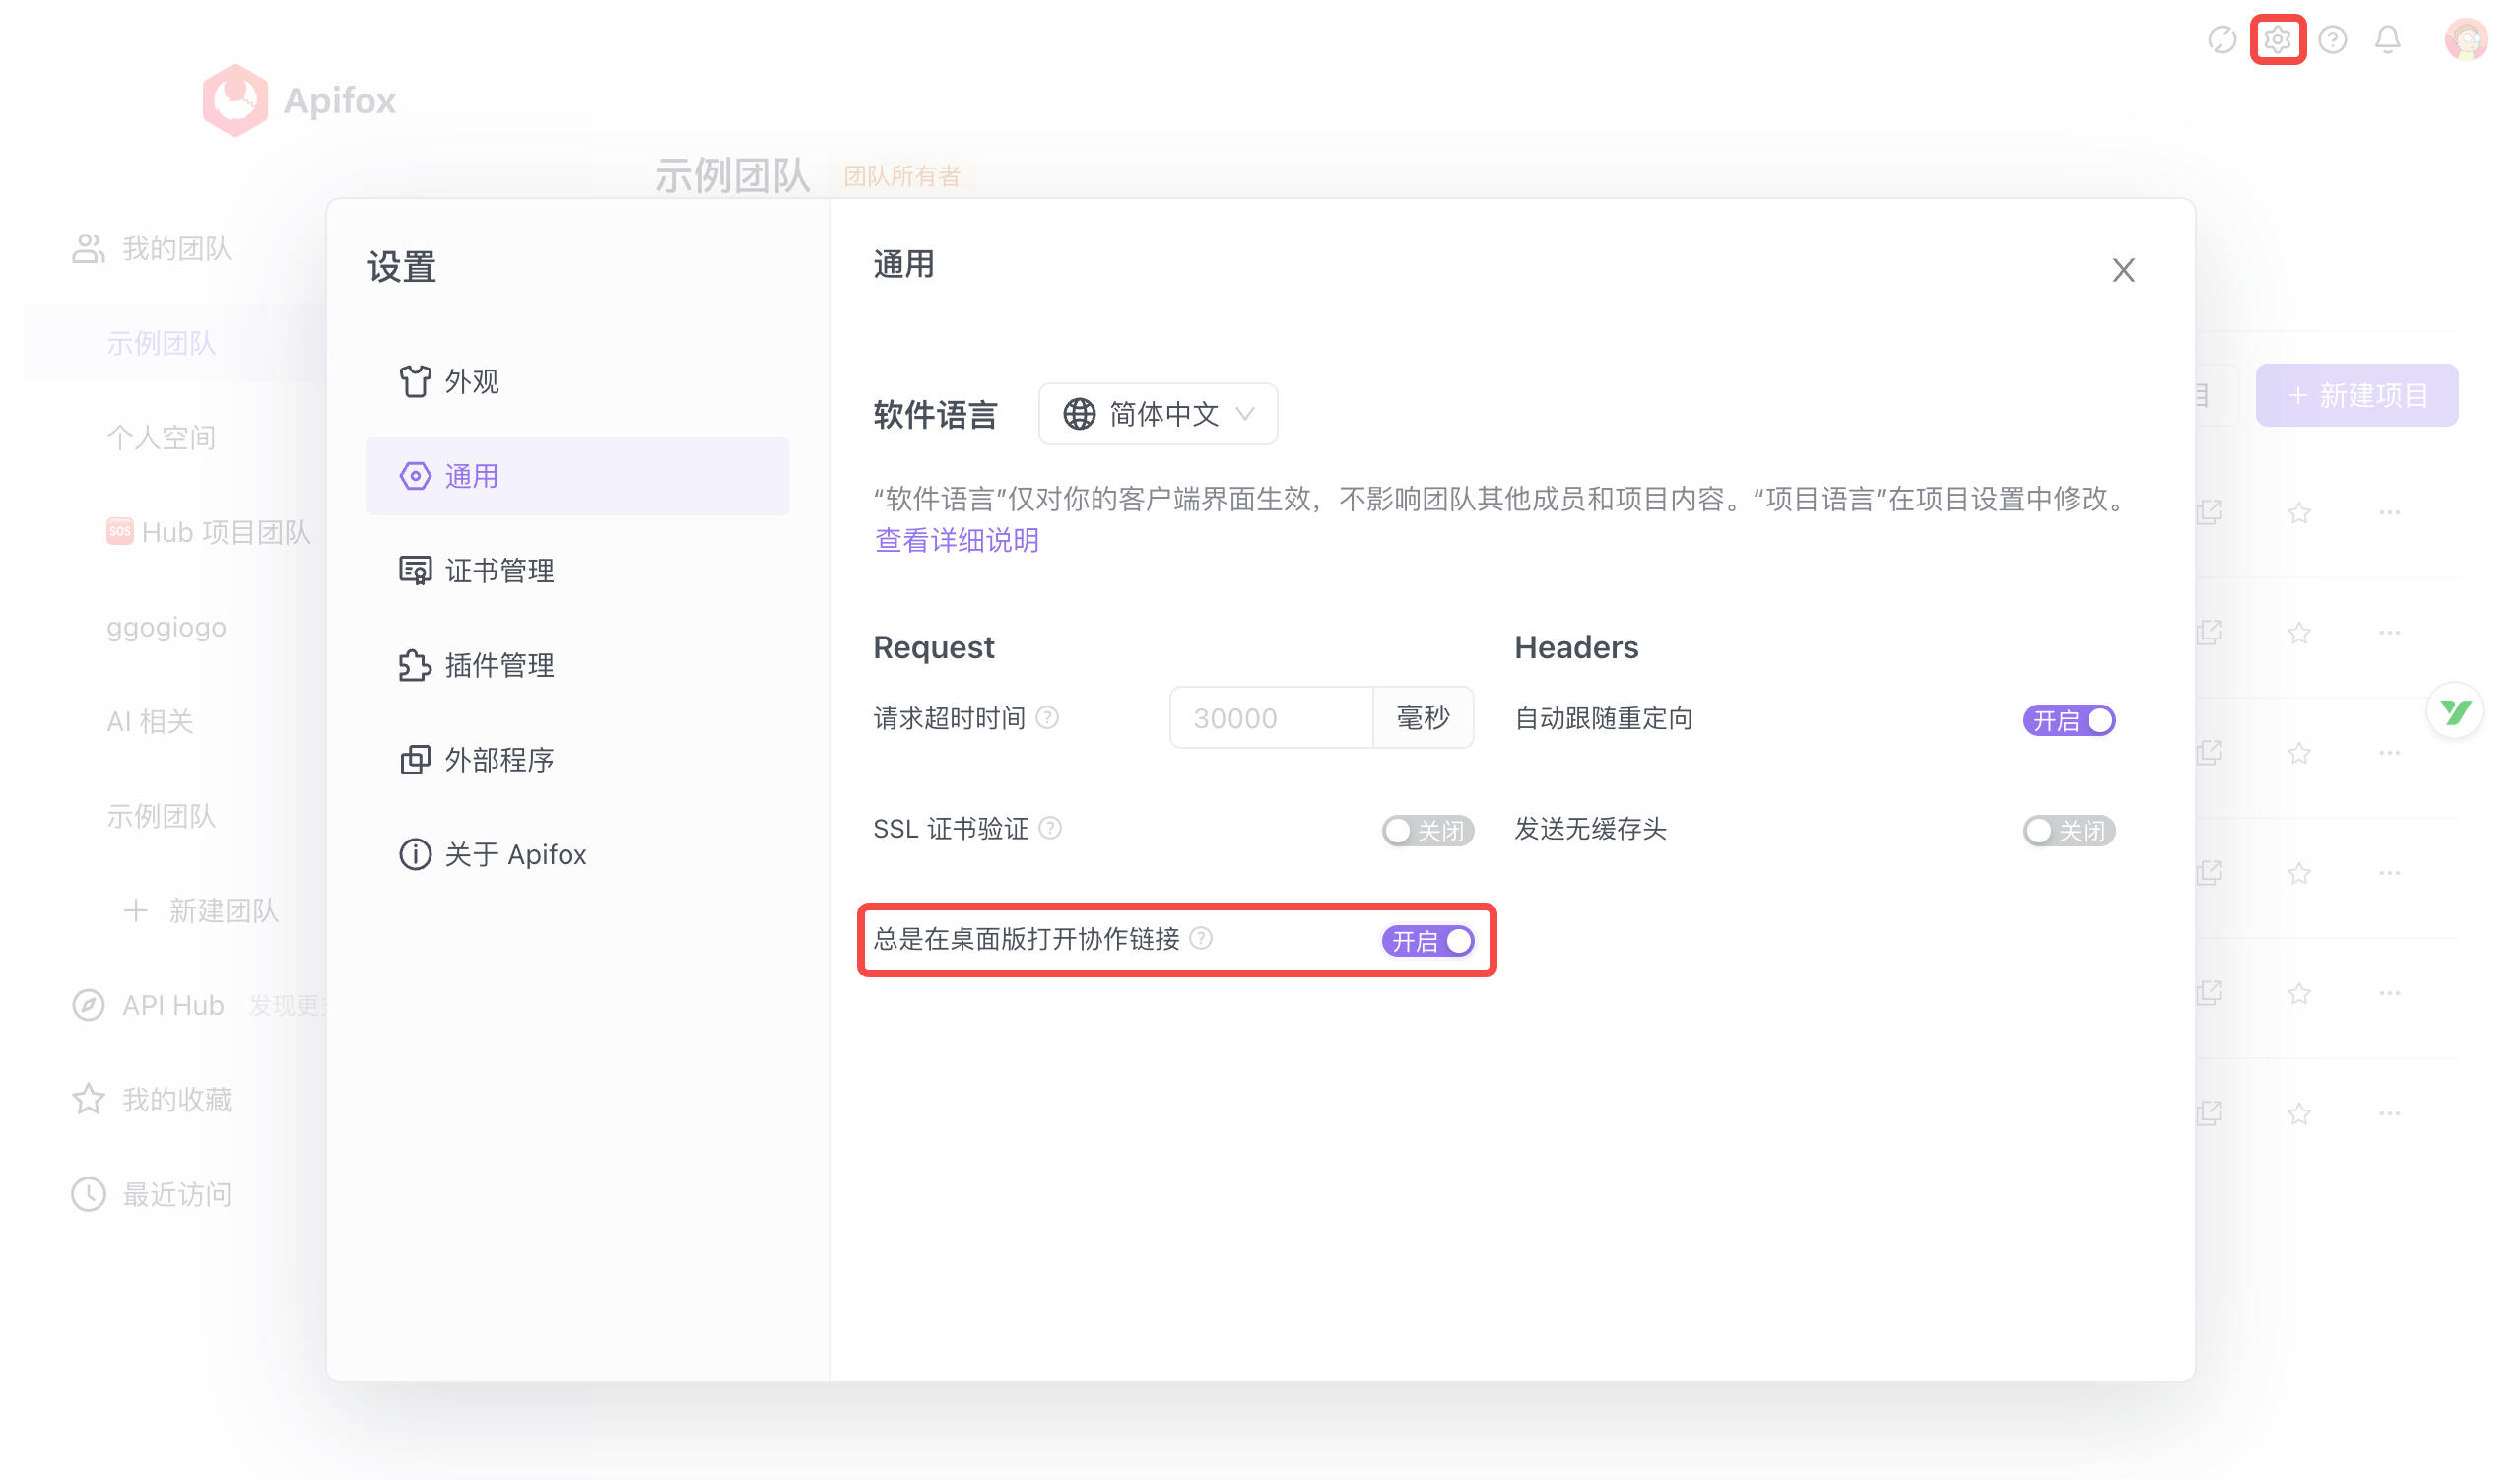Enable the SSL 证书验证 switch
Viewport: 2520px width, 1480px height.
coord(1427,830)
